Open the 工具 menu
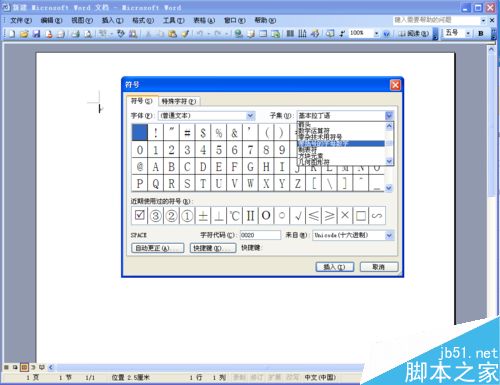Screen dimensions: 500x385 [x=173, y=21]
